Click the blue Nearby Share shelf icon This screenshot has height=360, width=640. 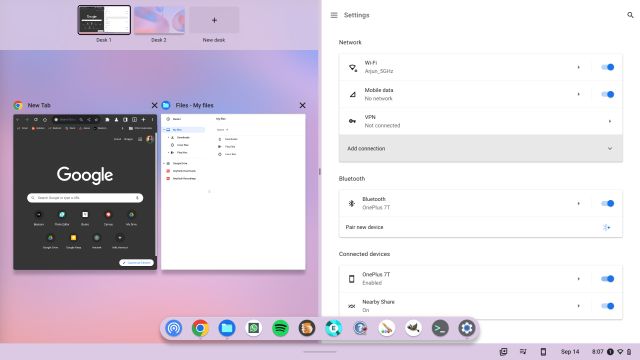[x=173, y=328]
